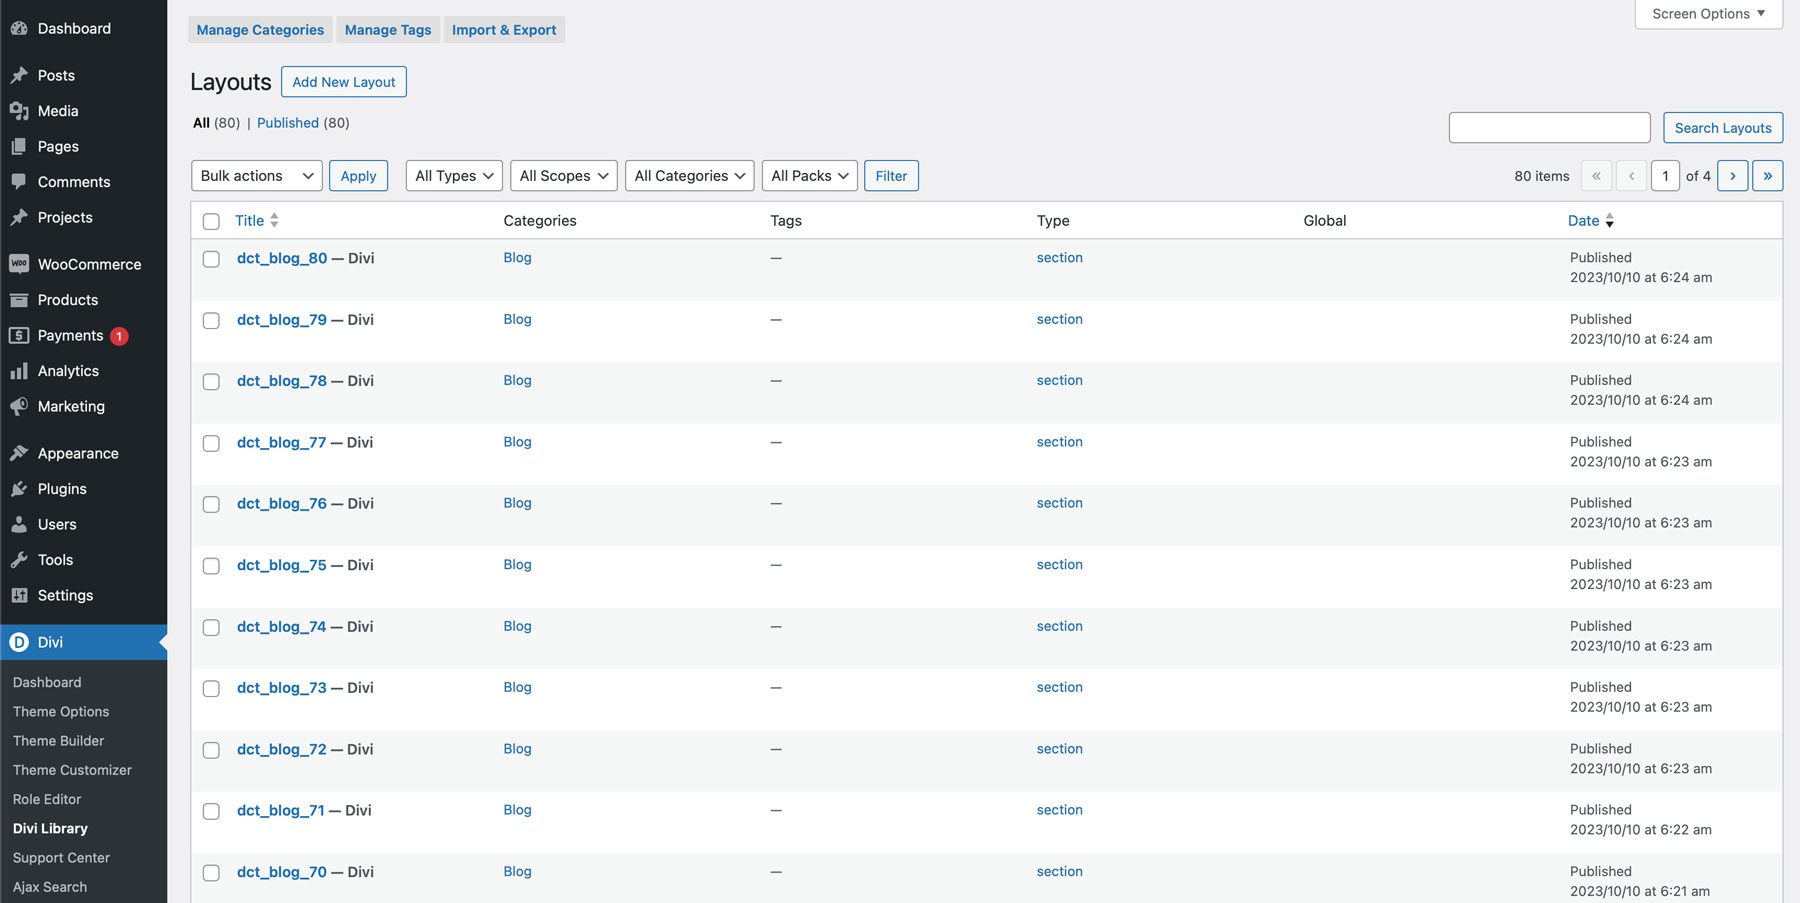
Task: Click the Users person icon
Action: (19, 524)
